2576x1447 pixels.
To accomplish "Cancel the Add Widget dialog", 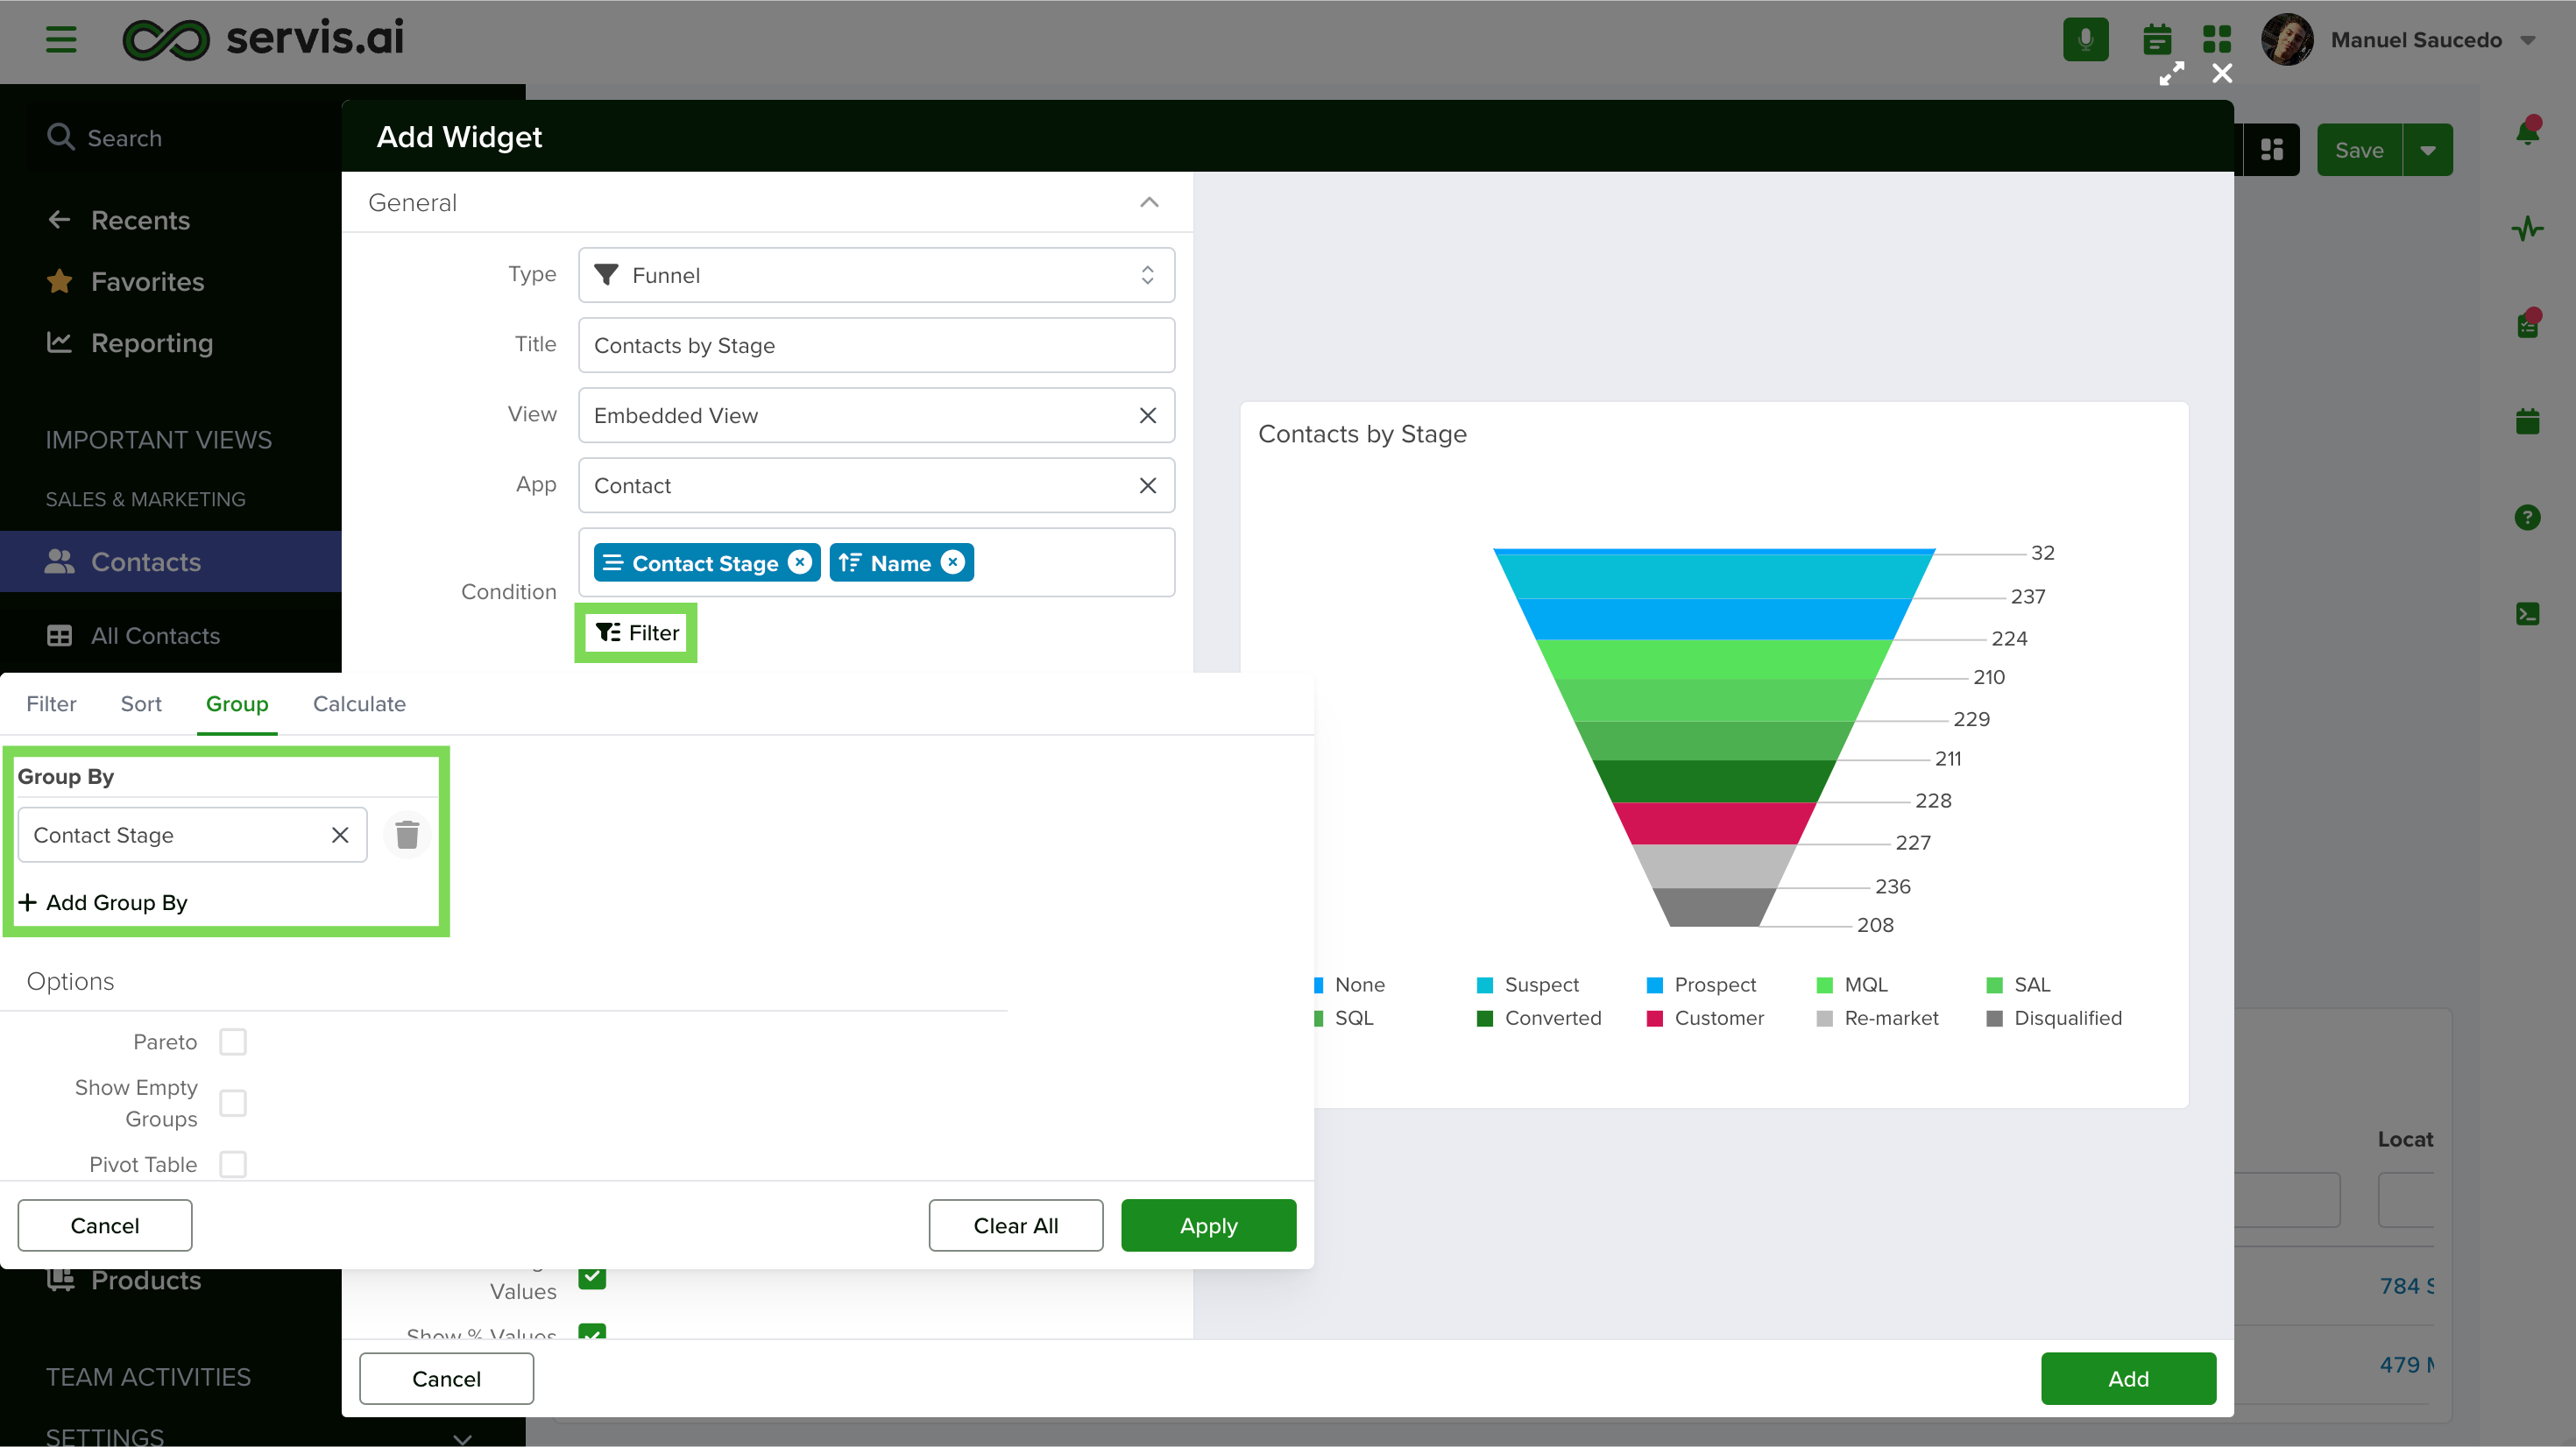I will click(446, 1378).
